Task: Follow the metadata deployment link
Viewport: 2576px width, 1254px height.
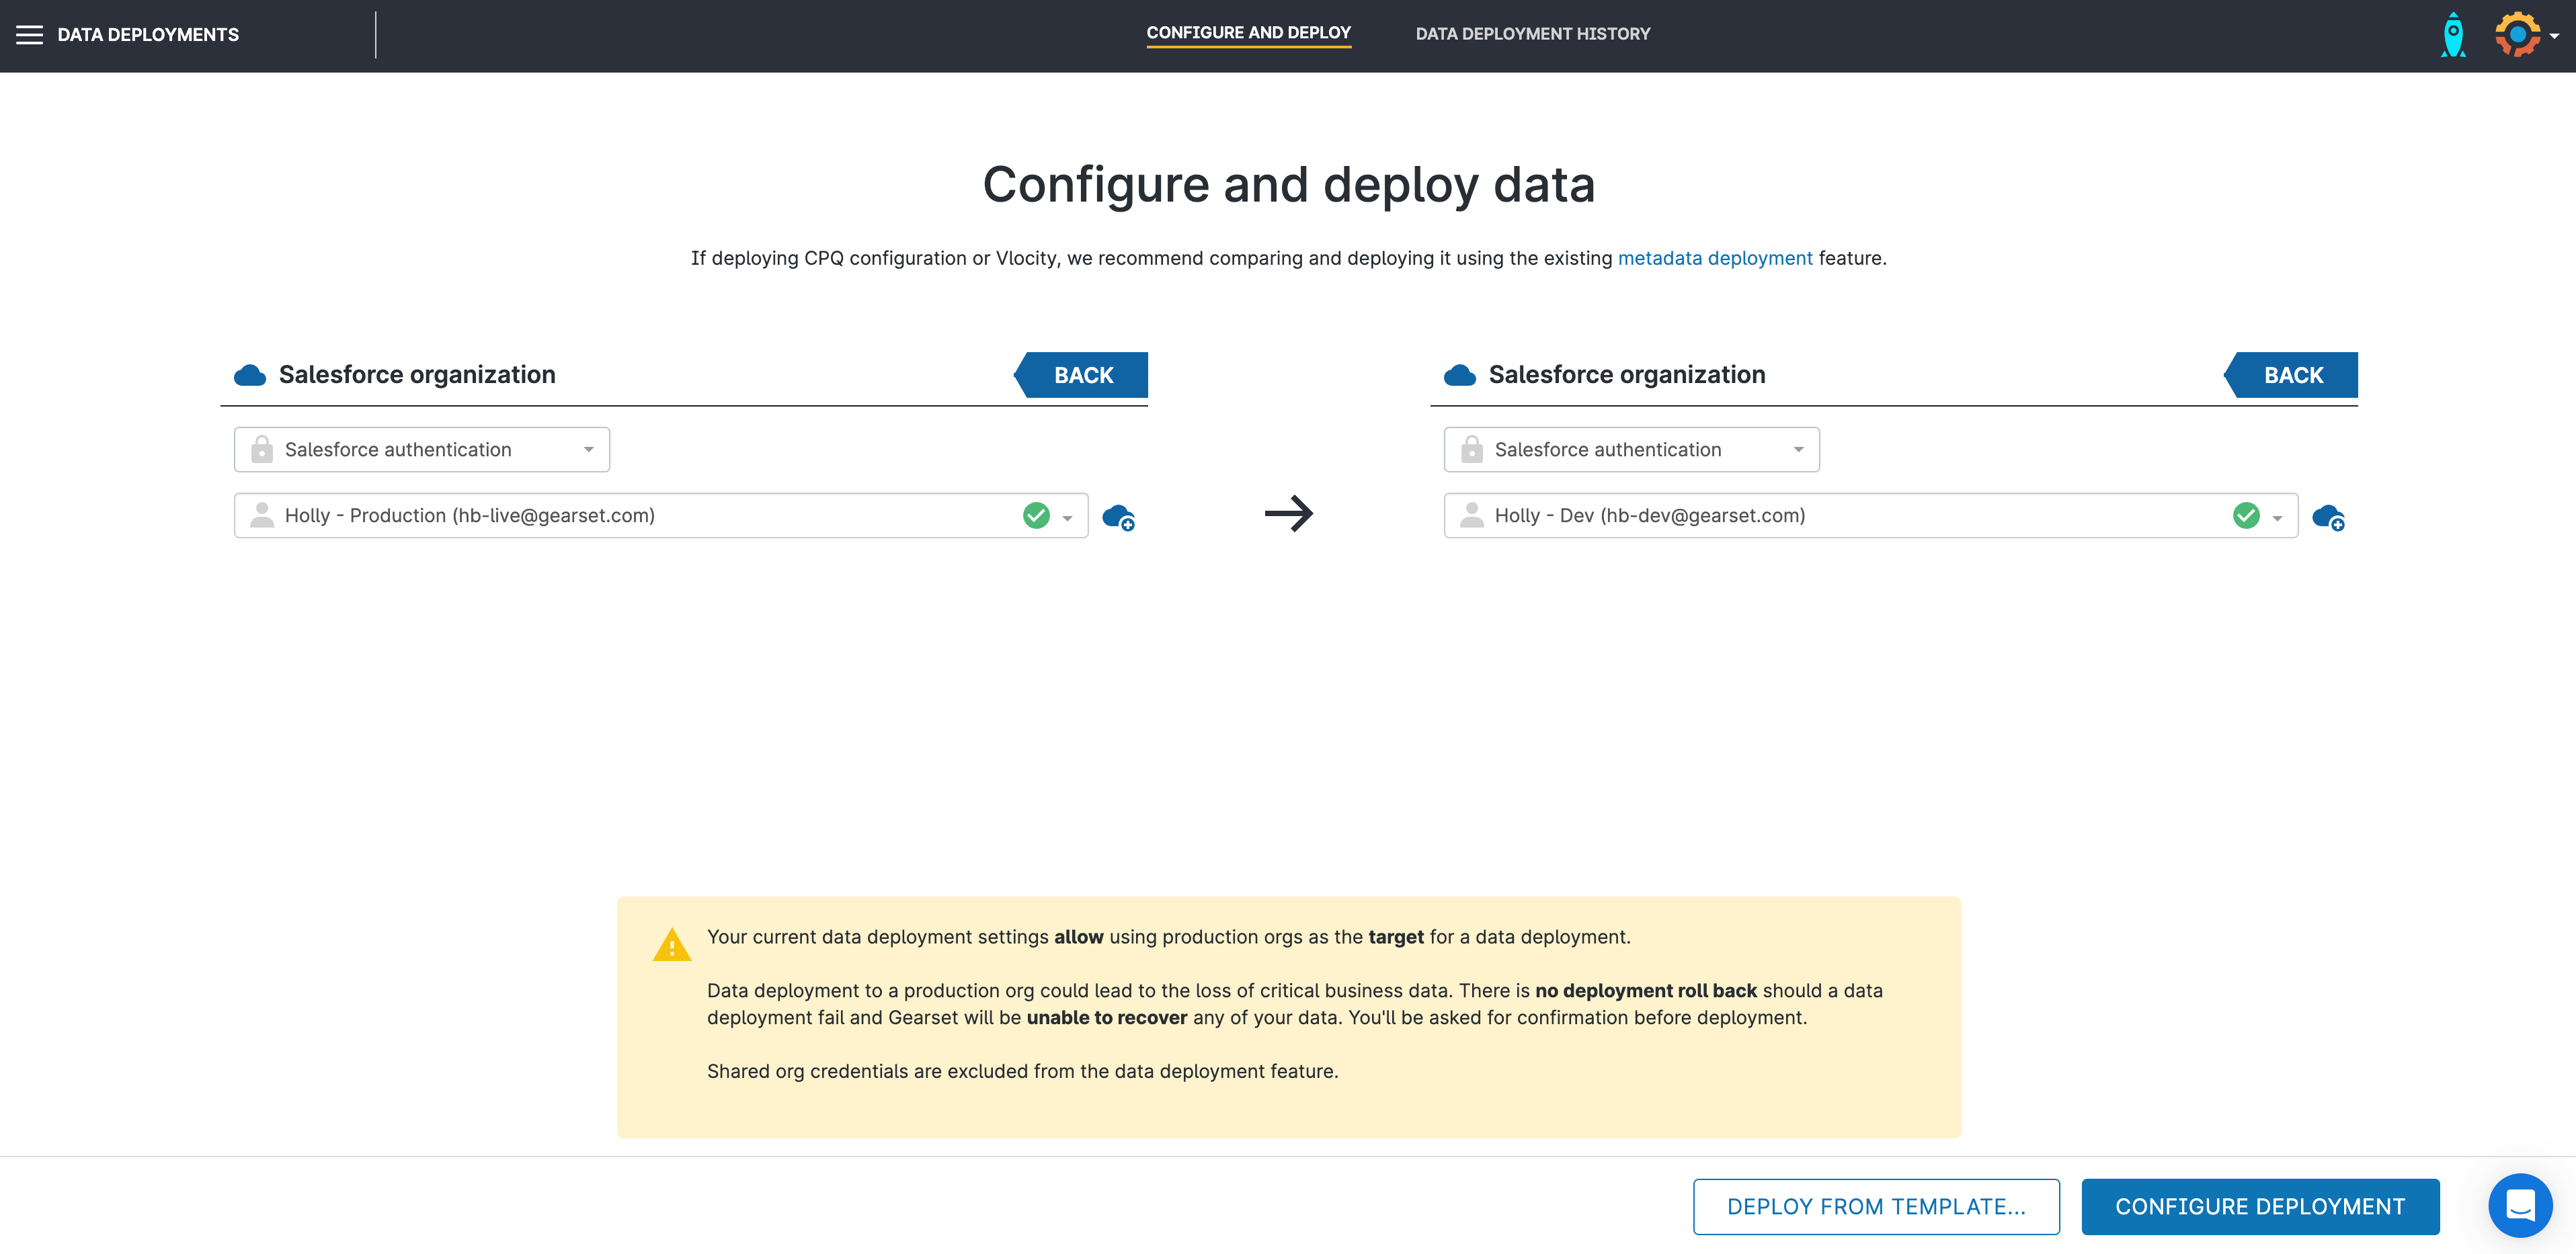Action: click(1714, 258)
